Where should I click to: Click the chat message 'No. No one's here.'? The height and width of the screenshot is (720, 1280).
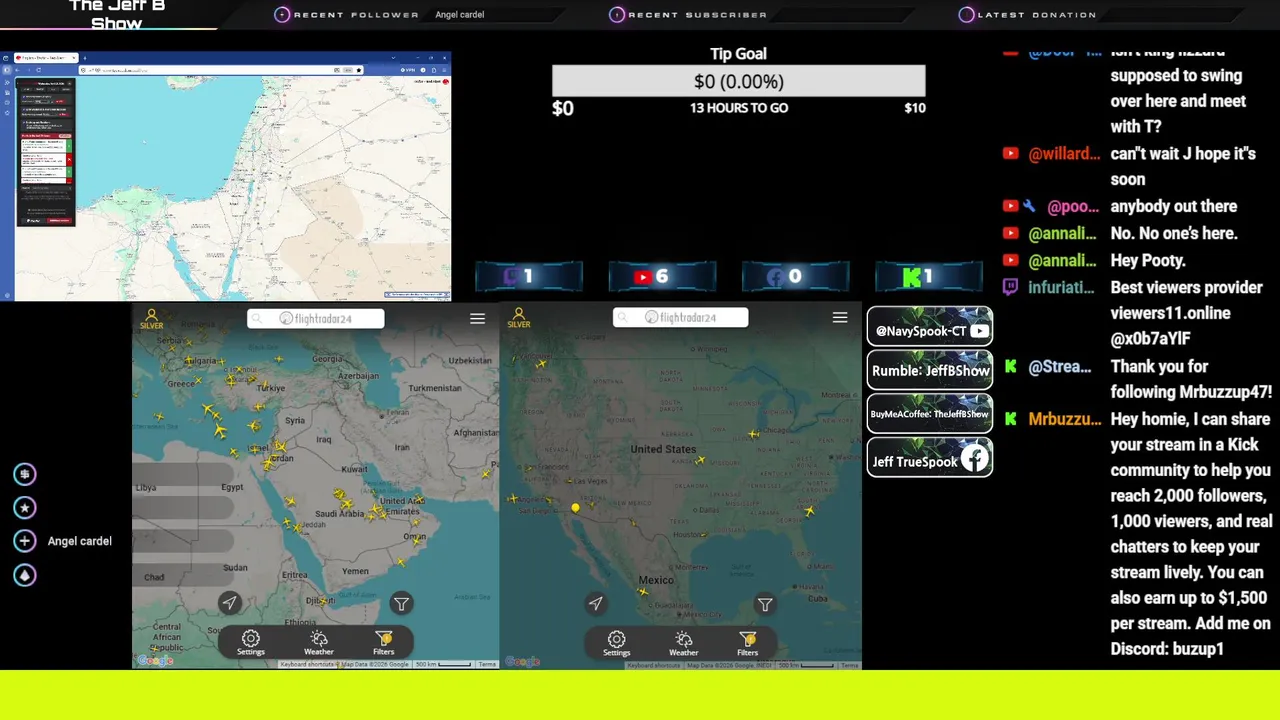(1174, 233)
